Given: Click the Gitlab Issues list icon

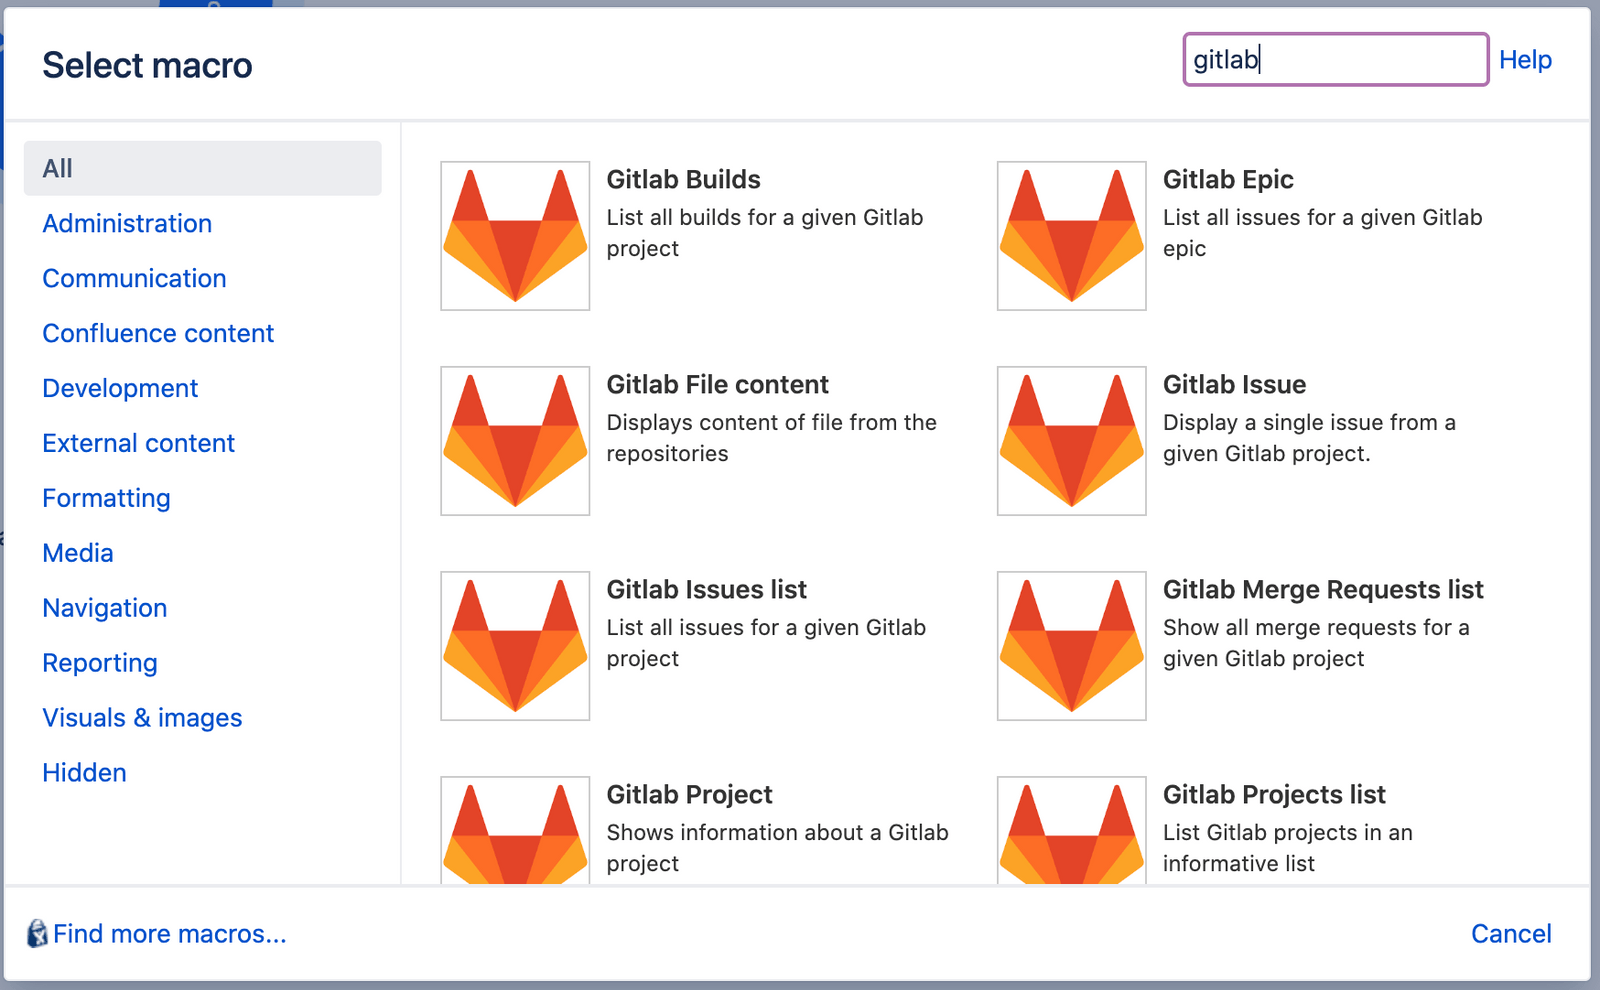Looking at the screenshot, I should tap(514, 645).
